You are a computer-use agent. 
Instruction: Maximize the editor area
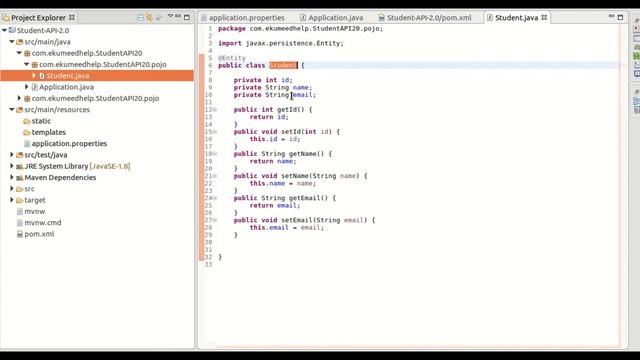click(x=620, y=17)
